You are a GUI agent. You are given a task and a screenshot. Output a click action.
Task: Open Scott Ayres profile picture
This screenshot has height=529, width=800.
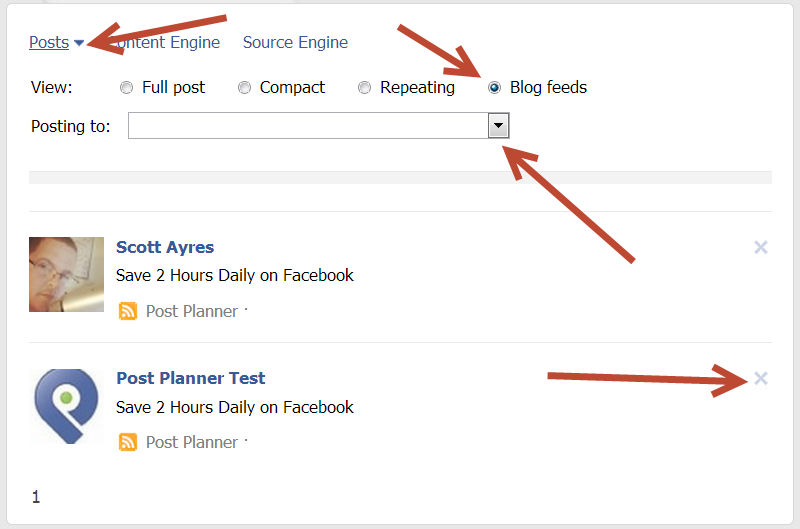(66, 274)
